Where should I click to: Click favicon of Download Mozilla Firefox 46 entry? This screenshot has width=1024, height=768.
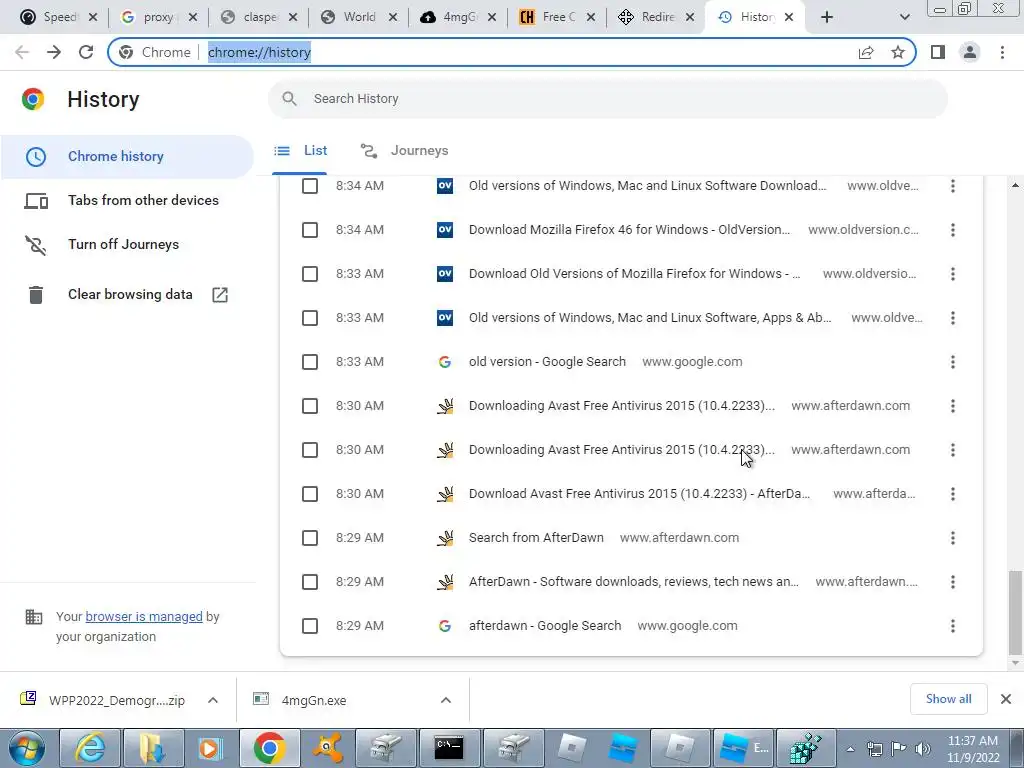[445, 230]
